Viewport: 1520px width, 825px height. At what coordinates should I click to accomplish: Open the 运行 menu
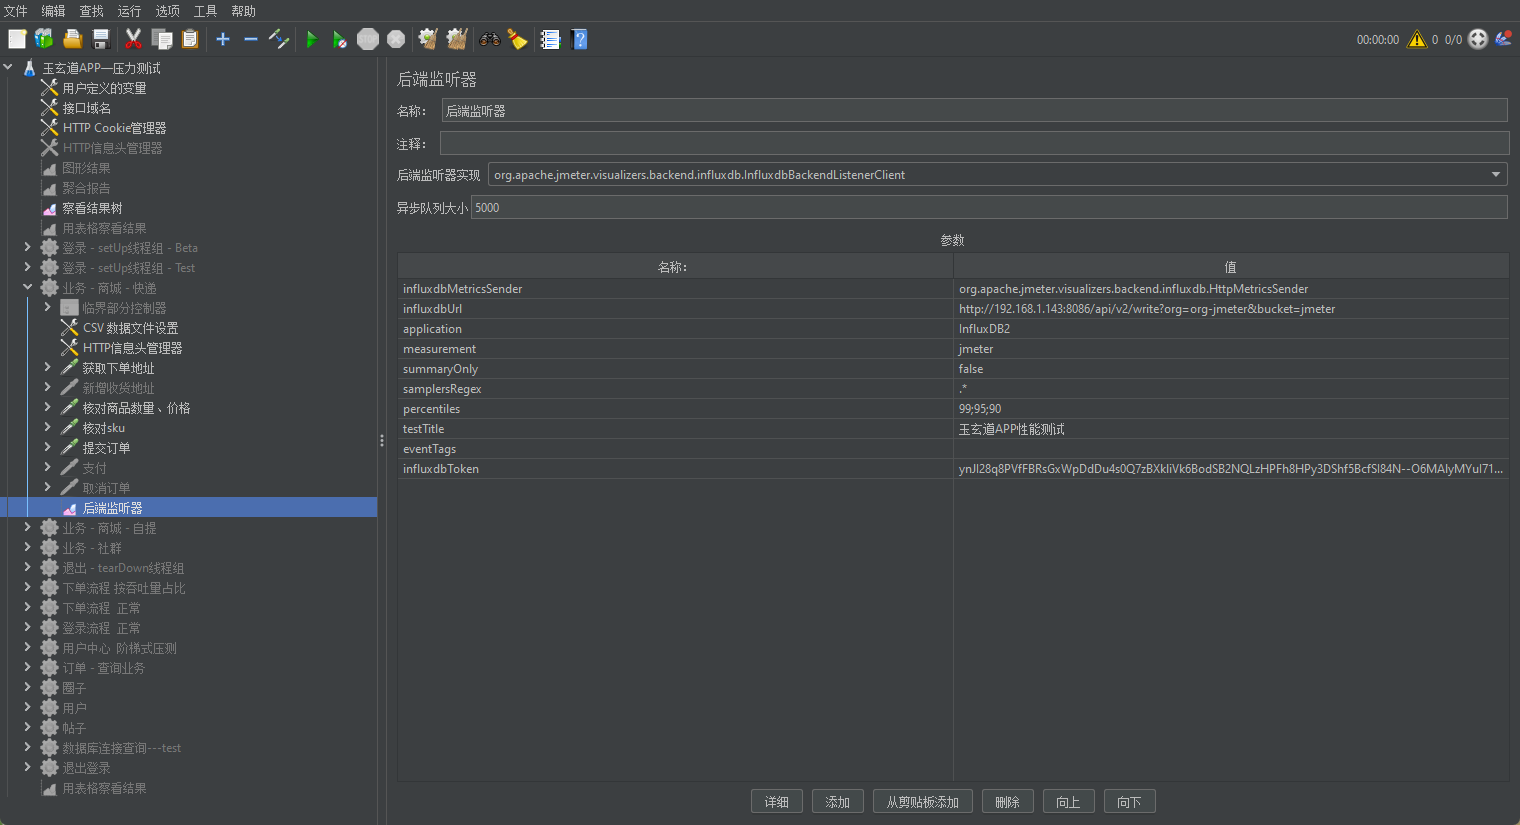point(129,11)
